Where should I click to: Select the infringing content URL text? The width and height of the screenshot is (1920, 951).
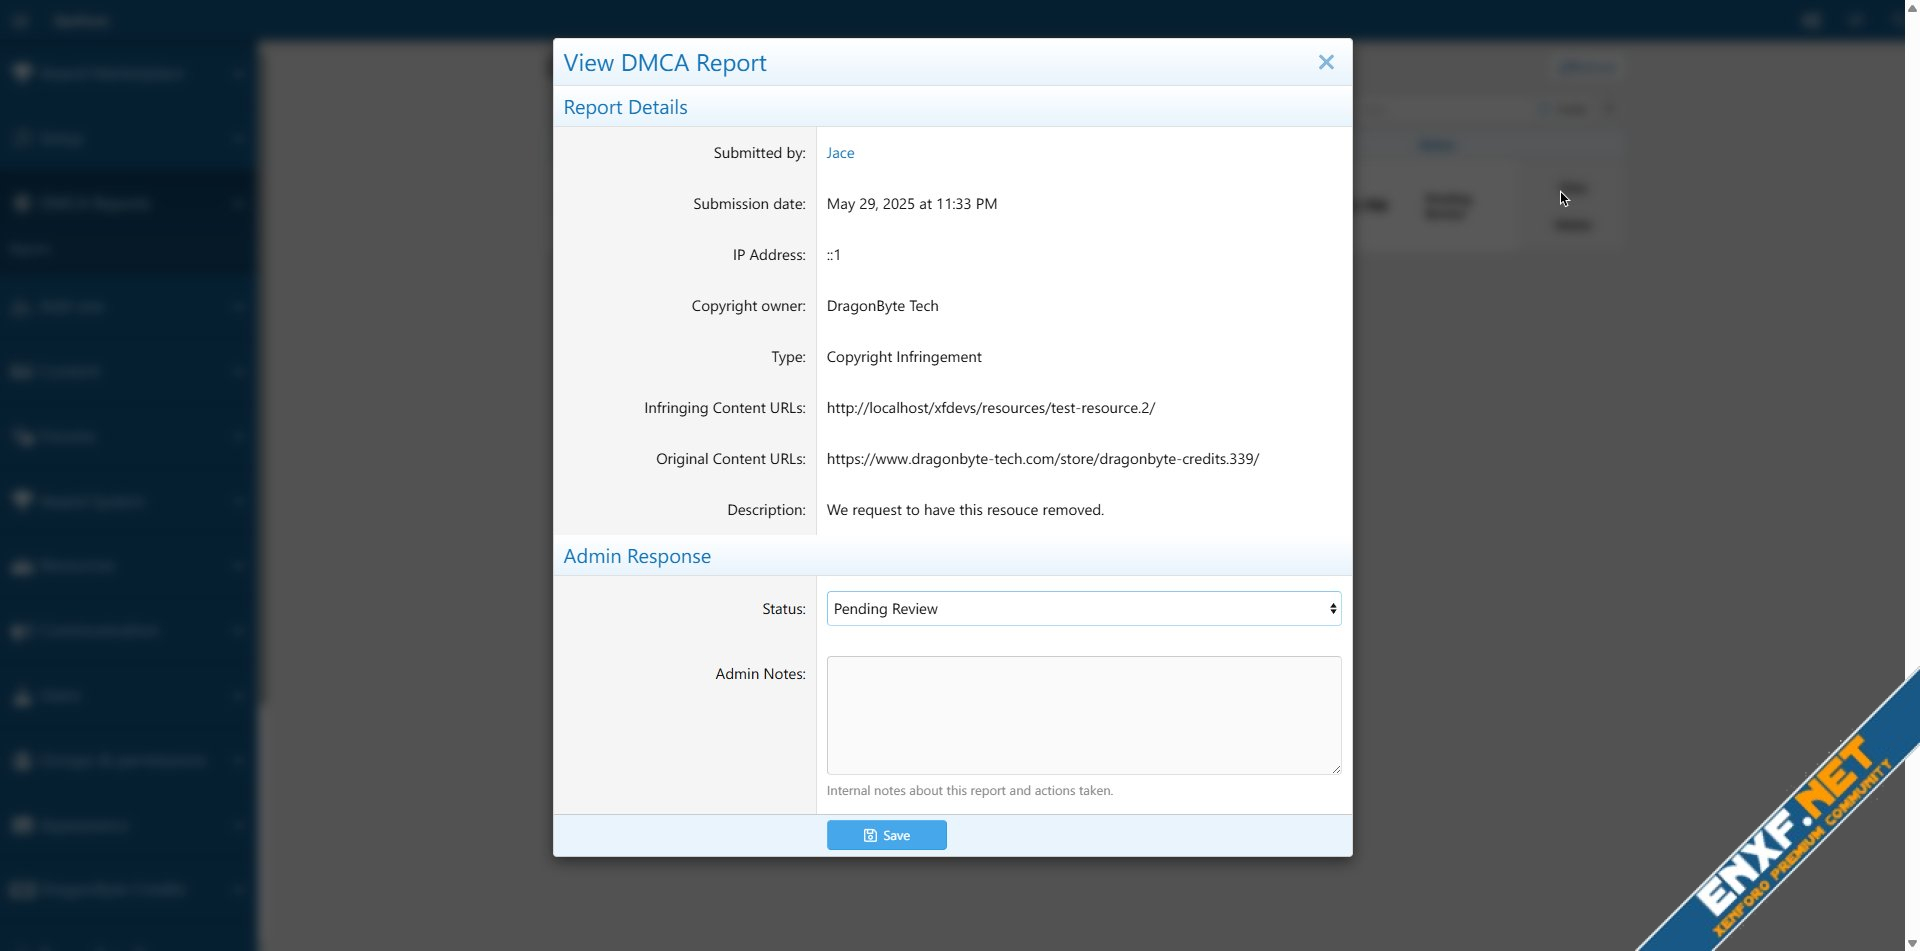tap(990, 408)
